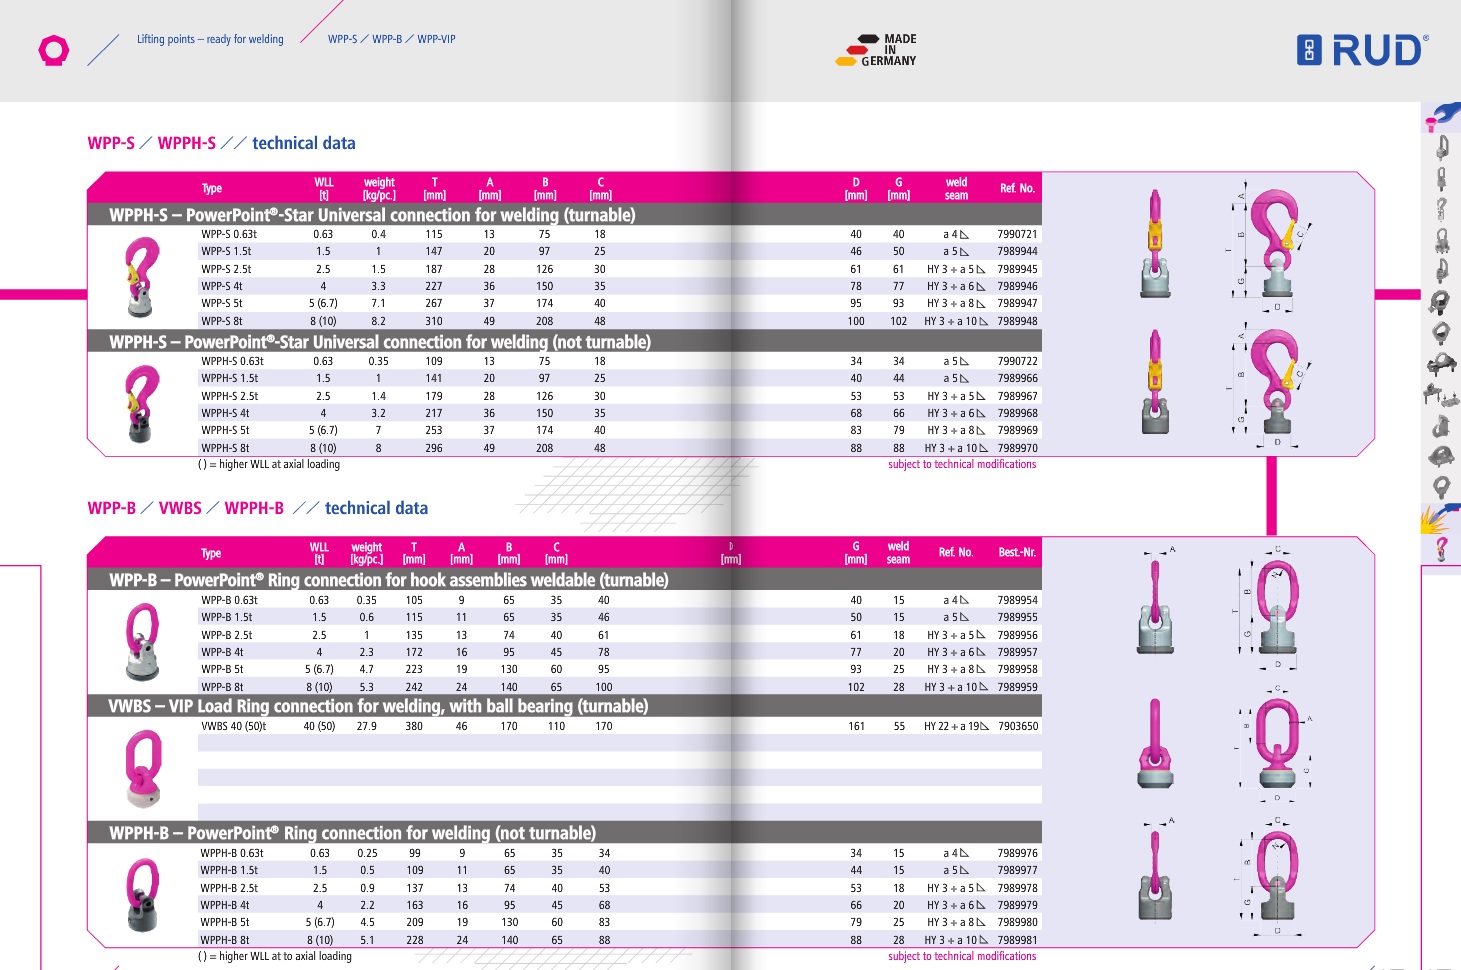The width and height of the screenshot is (1461, 970).
Task: Select the welding spark icon in sidebar
Action: (x=1440, y=517)
